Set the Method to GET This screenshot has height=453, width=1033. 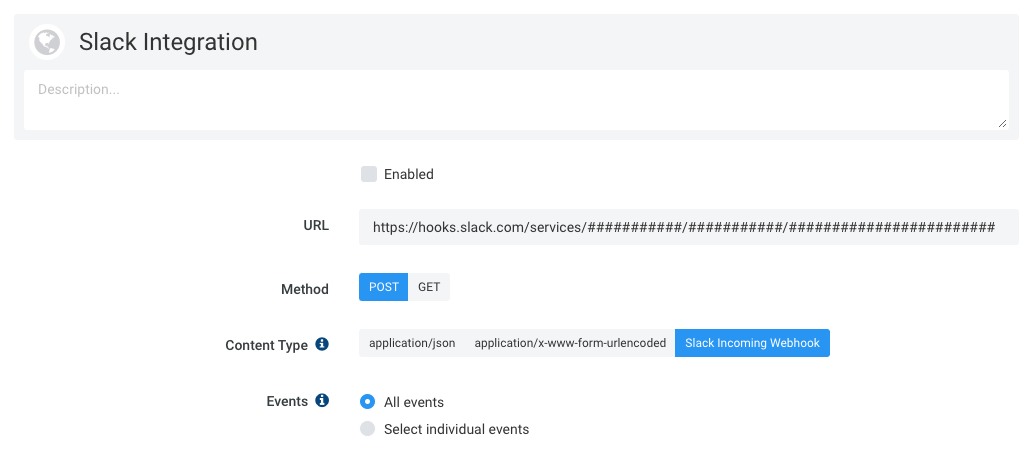(429, 287)
